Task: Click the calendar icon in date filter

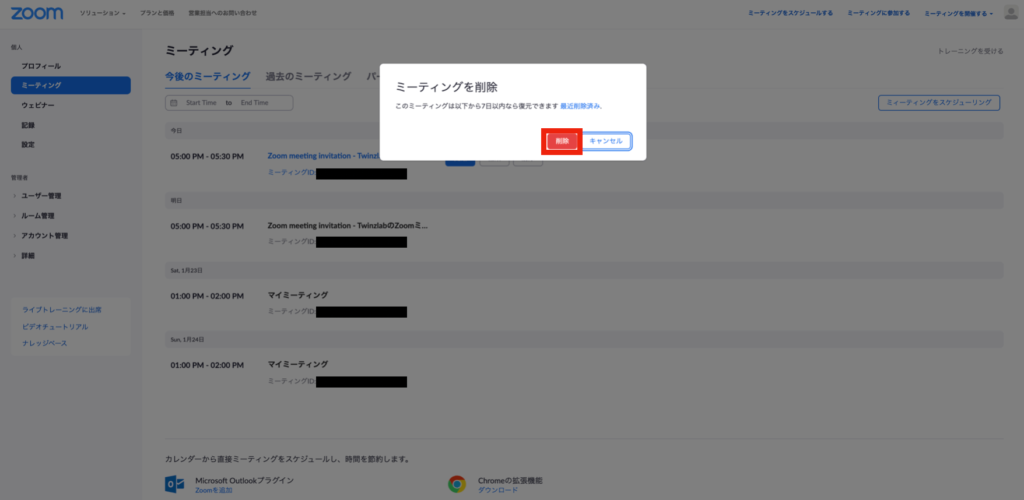Action: 174,103
